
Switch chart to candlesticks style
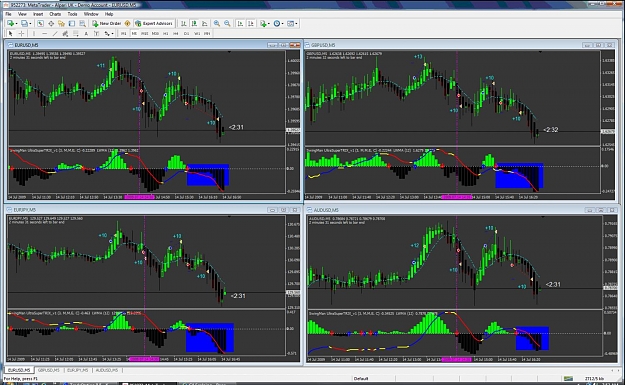coord(194,24)
